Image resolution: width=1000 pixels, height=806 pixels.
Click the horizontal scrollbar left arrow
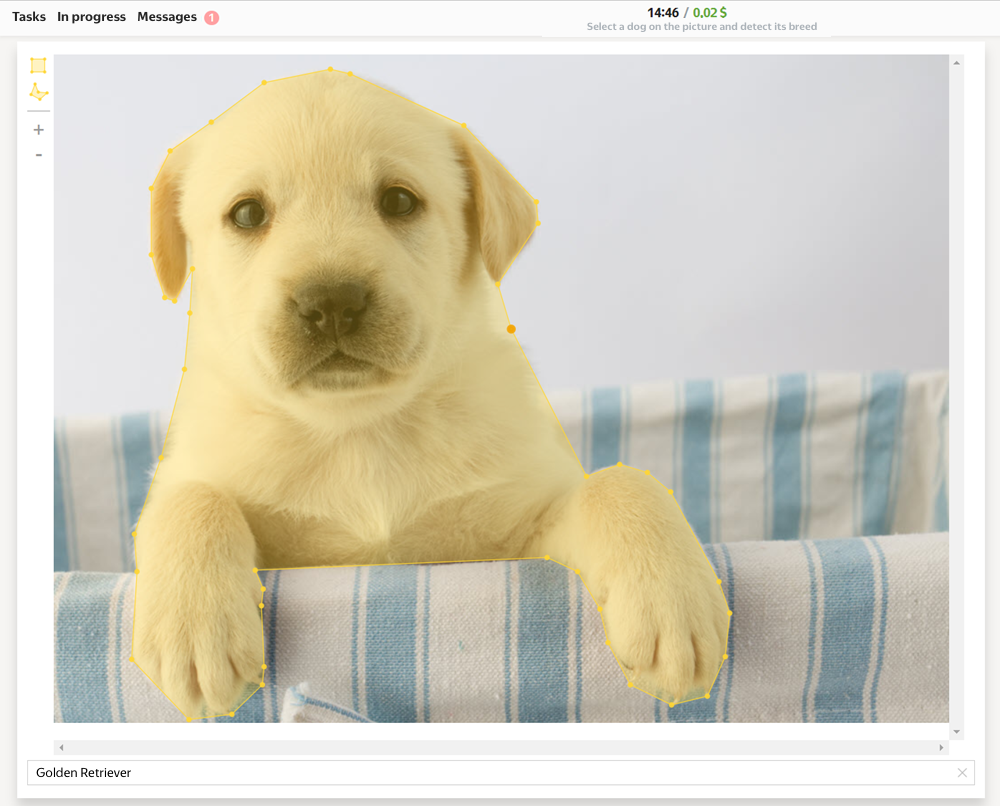pos(61,747)
